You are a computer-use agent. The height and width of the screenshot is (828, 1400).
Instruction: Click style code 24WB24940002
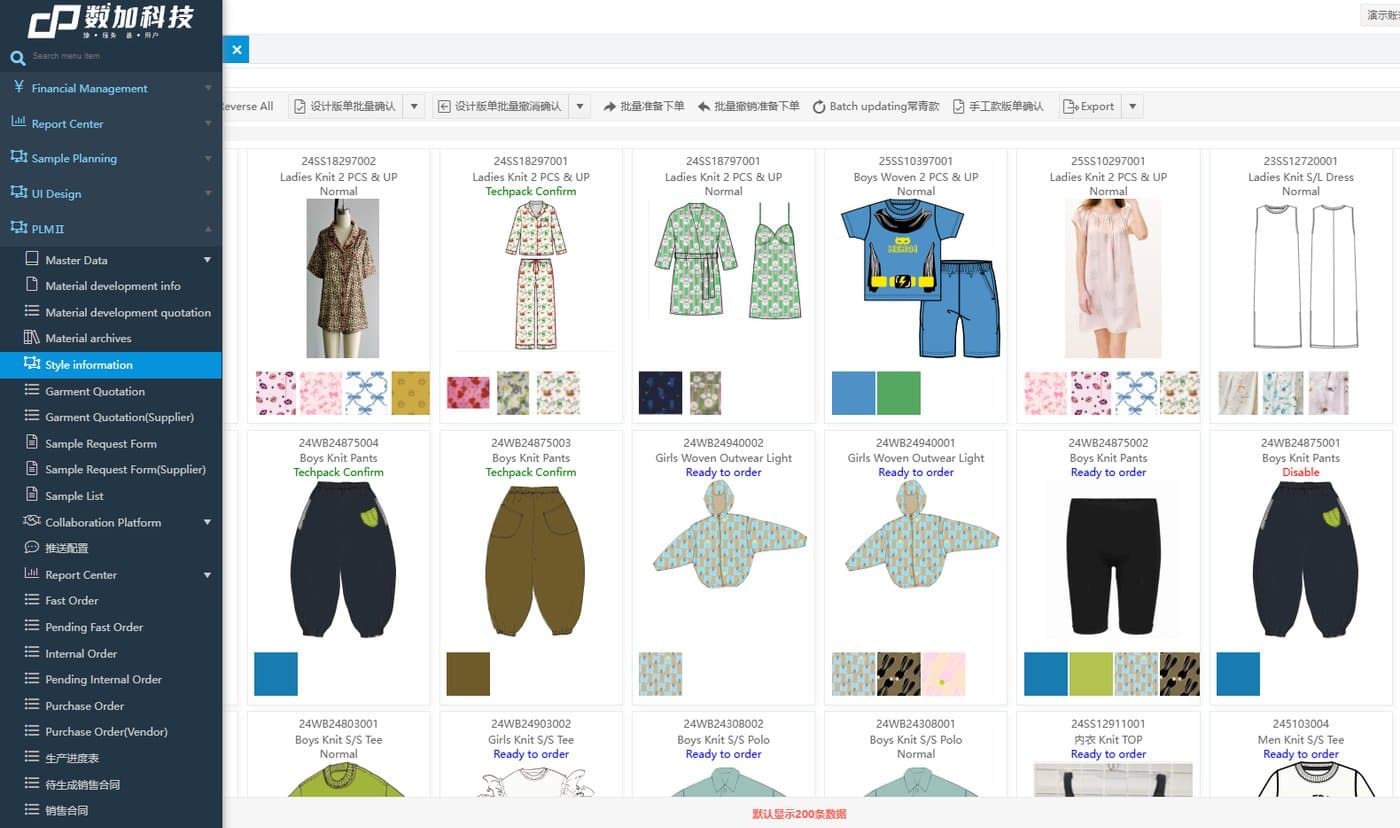tap(723, 442)
